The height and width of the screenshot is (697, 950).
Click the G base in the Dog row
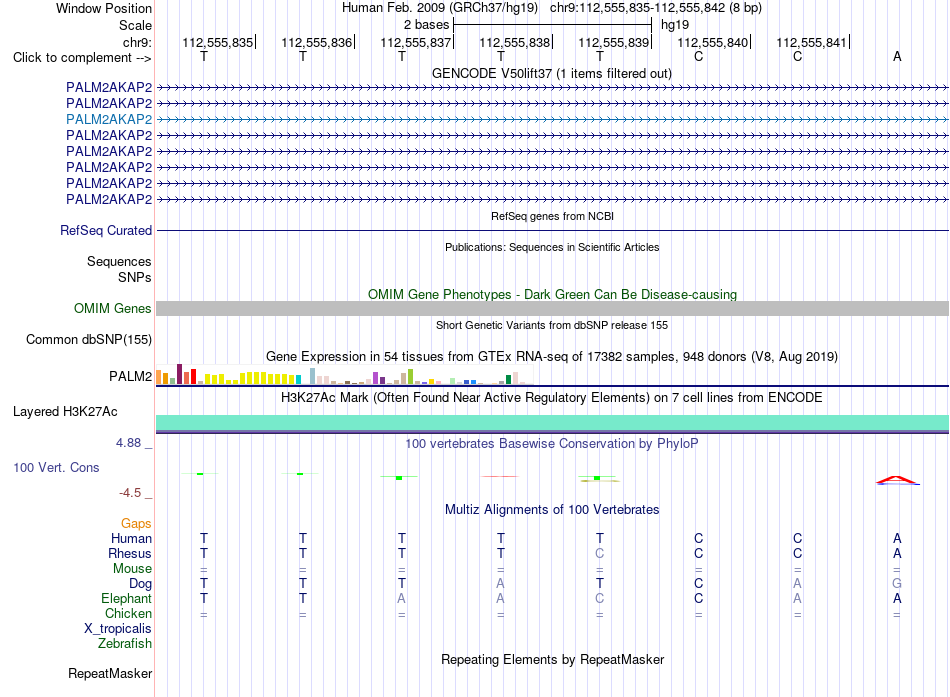click(x=897, y=583)
